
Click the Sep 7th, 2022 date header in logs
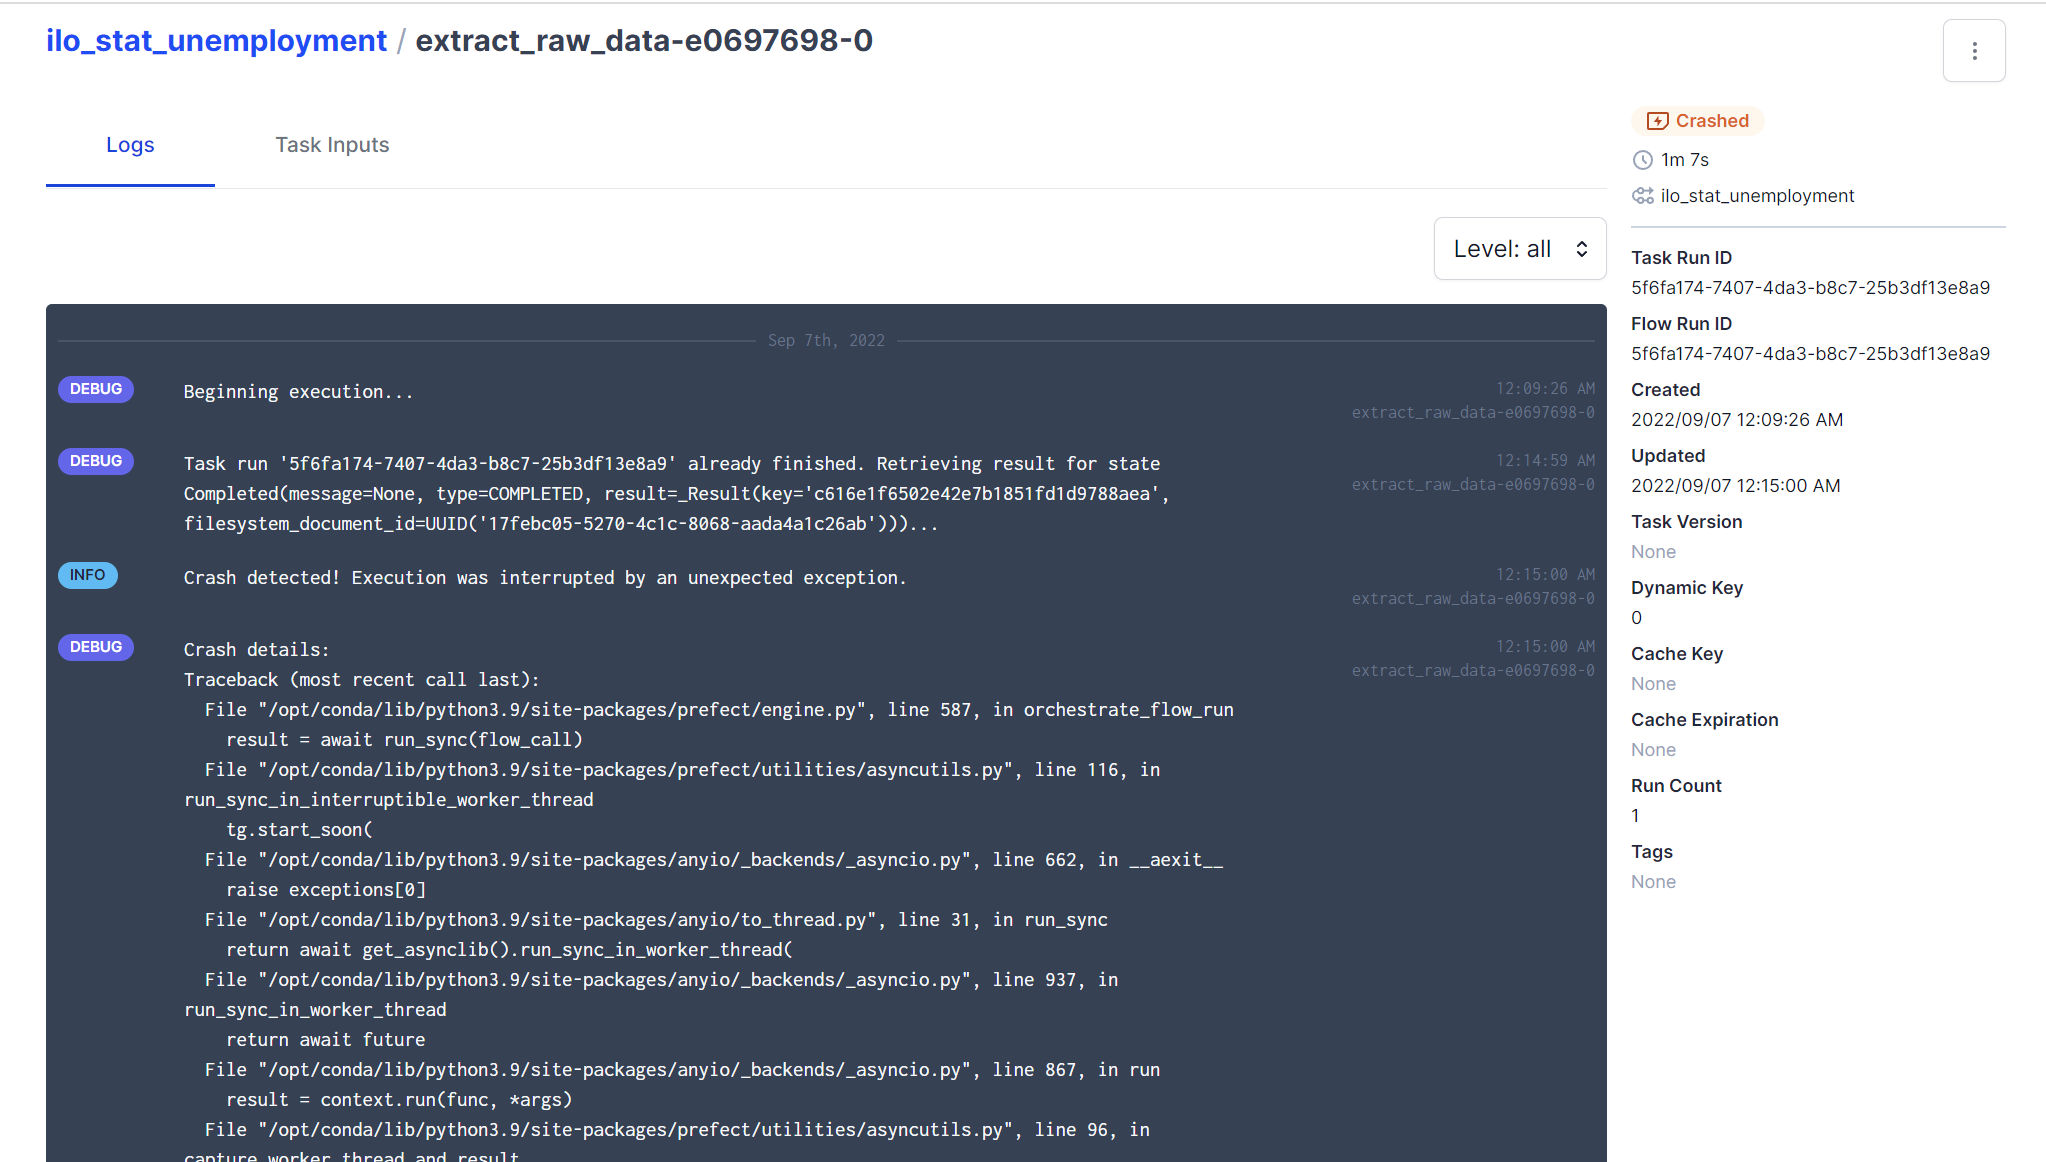[x=826, y=340]
